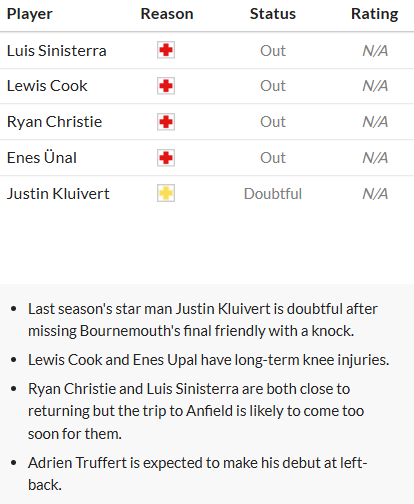Click Out status in Luis Sinisterra row
Image resolution: width=414 pixels, height=504 pixels.
[x=273, y=51]
